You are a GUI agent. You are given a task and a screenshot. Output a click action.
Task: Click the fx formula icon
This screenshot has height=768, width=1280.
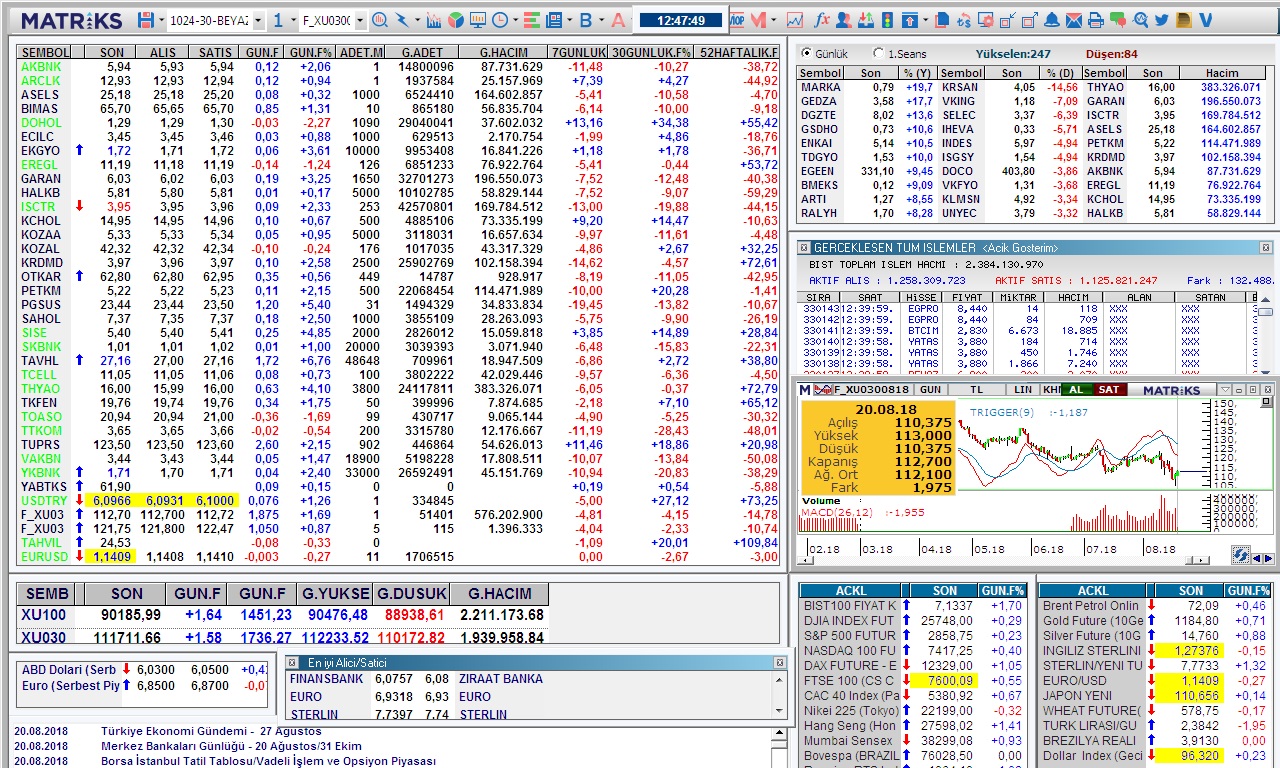pyautogui.click(x=821, y=20)
